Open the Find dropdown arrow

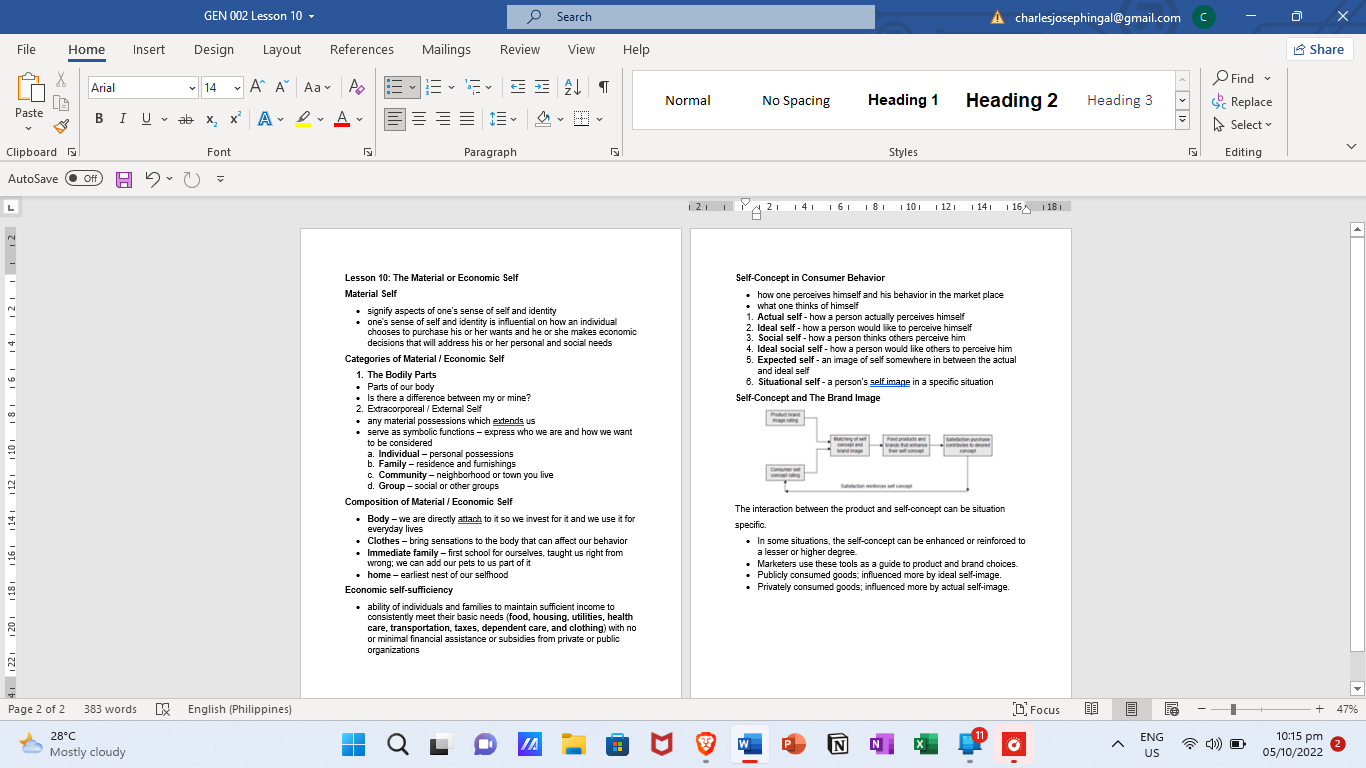(1267, 79)
